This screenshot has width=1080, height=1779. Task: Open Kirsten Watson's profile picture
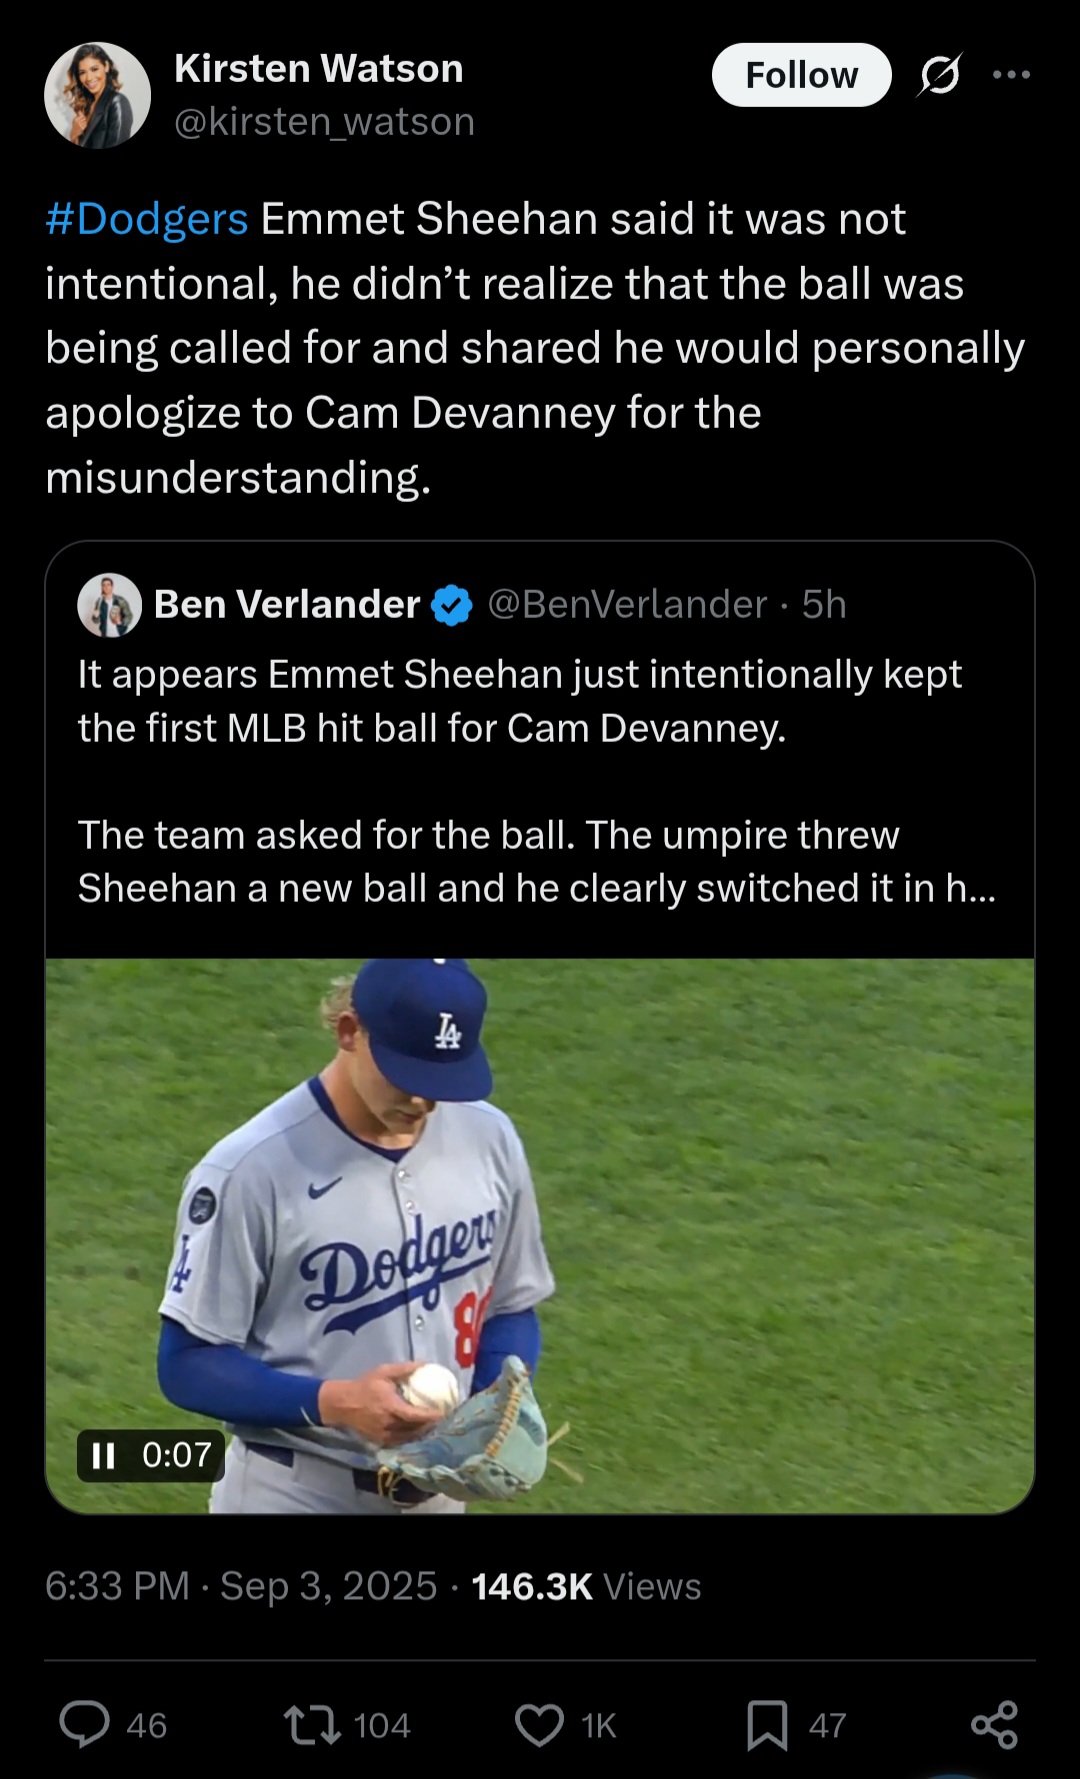tap(97, 95)
